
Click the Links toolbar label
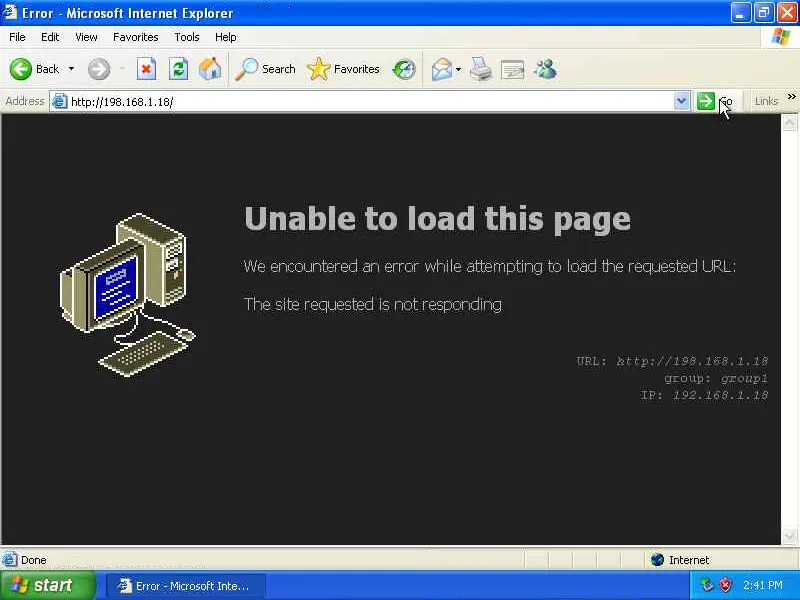click(766, 101)
